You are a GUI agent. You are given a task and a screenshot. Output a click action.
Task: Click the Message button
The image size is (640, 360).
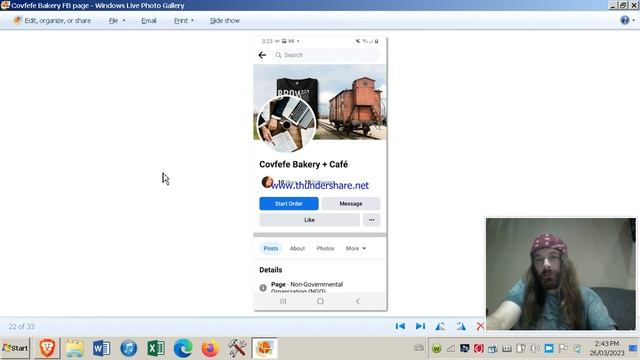351,203
